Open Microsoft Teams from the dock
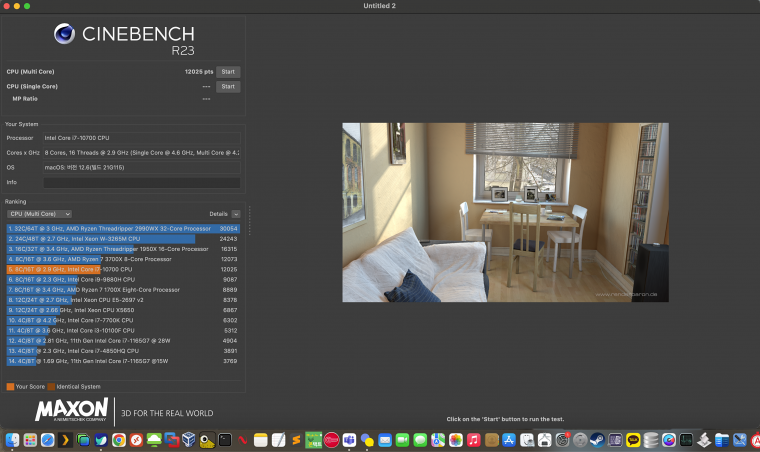The height and width of the screenshot is (452, 760). tap(349, 440)
